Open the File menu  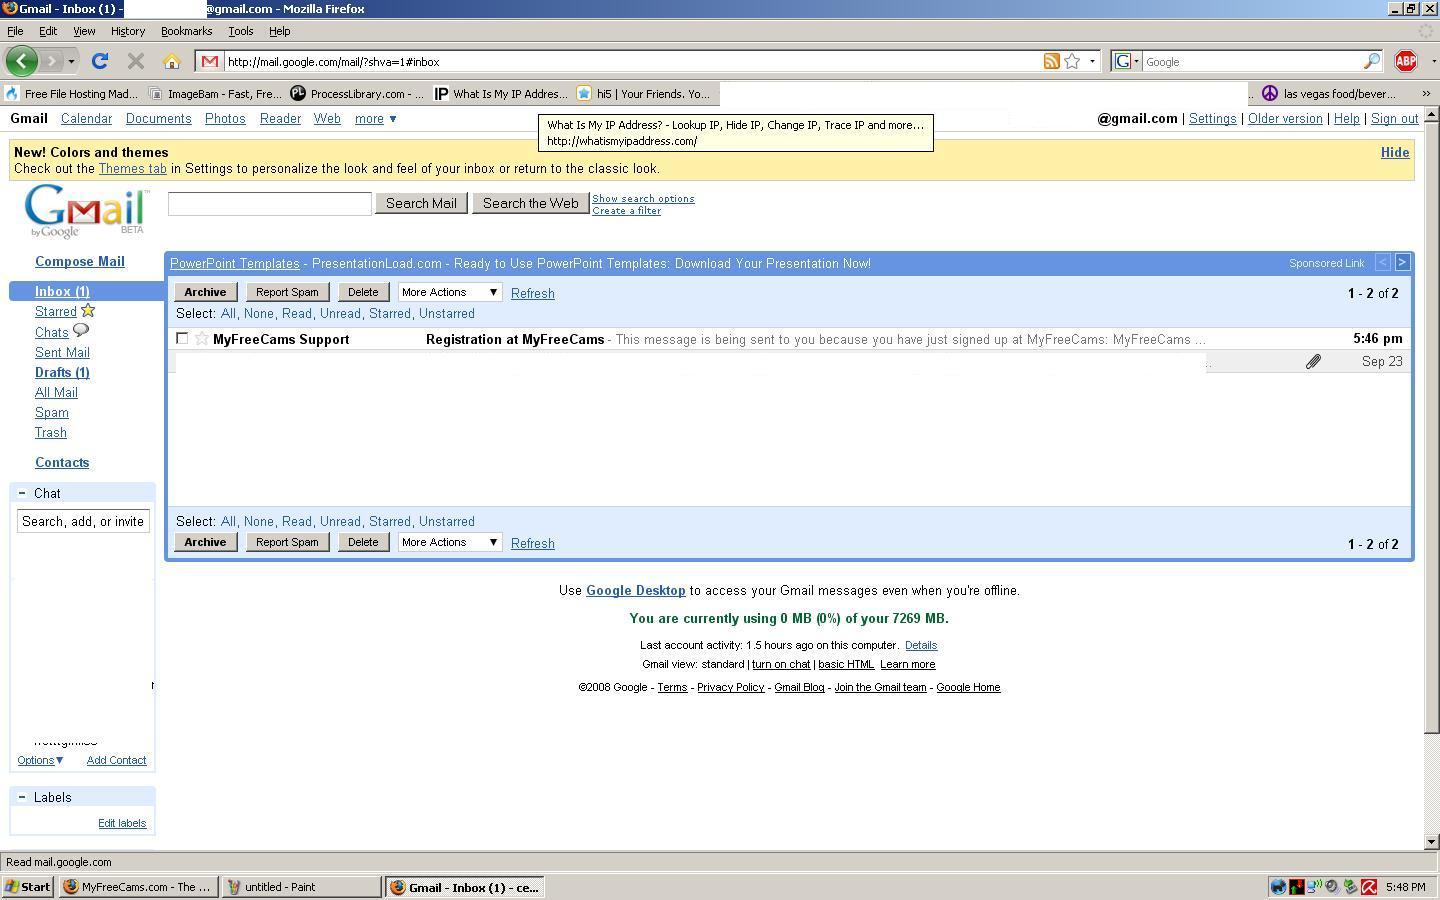point(15,31)
